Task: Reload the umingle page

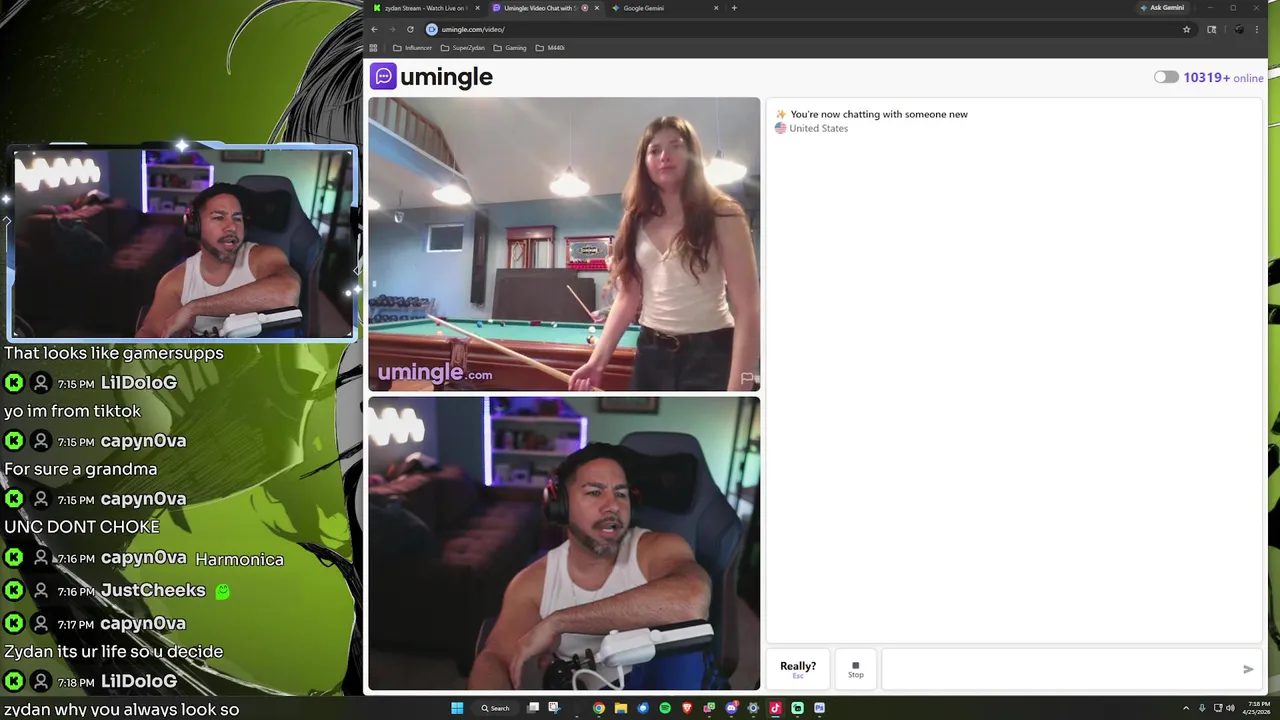Action: point(410,29)
